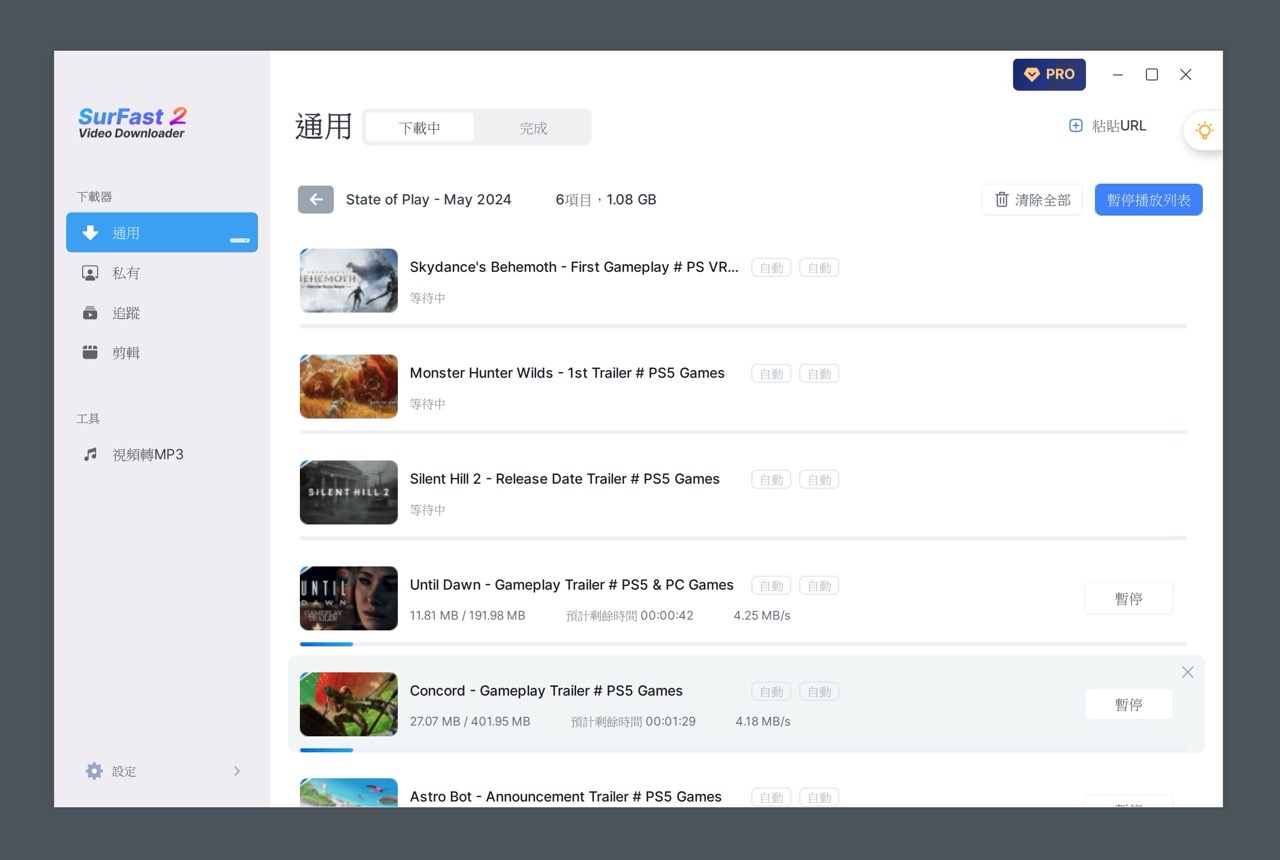Click State of Play - May 2024 title

428,199
